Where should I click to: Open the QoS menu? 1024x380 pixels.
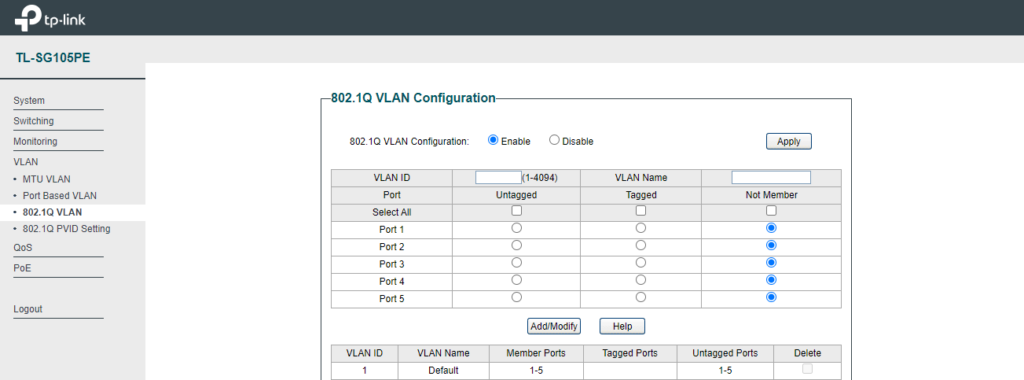pos(23,247)
